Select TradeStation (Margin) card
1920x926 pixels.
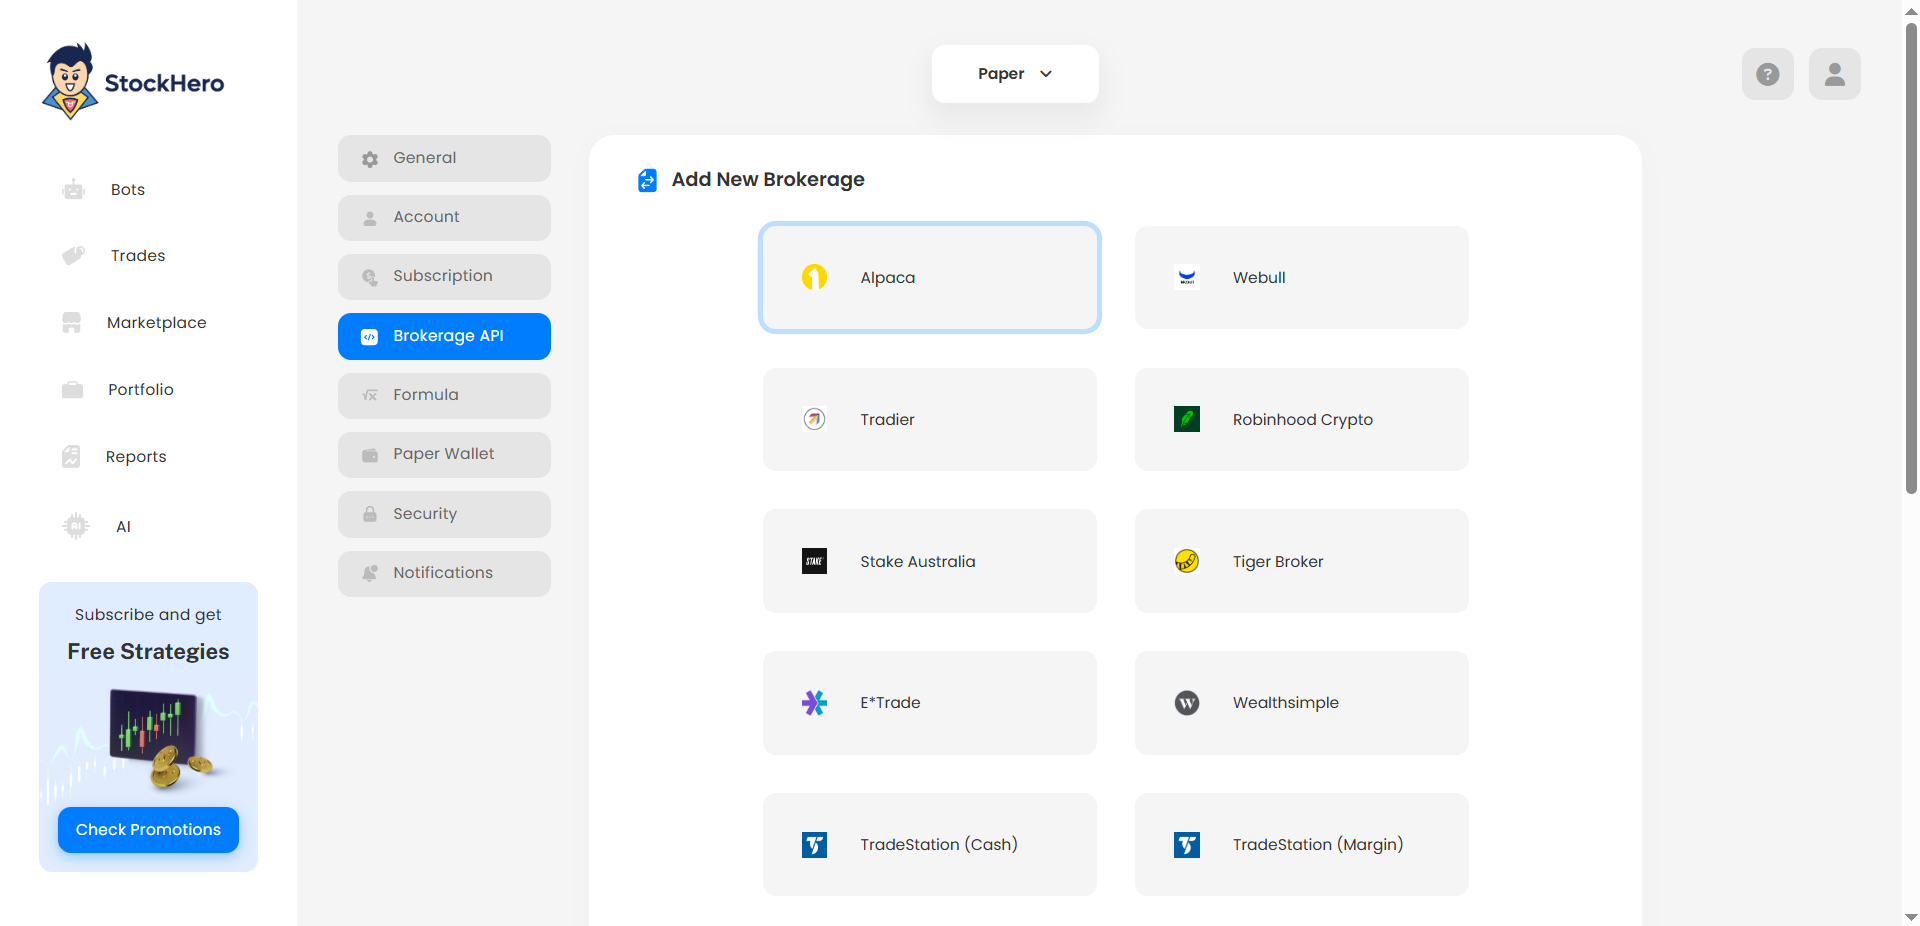(x=1302, y=845)
